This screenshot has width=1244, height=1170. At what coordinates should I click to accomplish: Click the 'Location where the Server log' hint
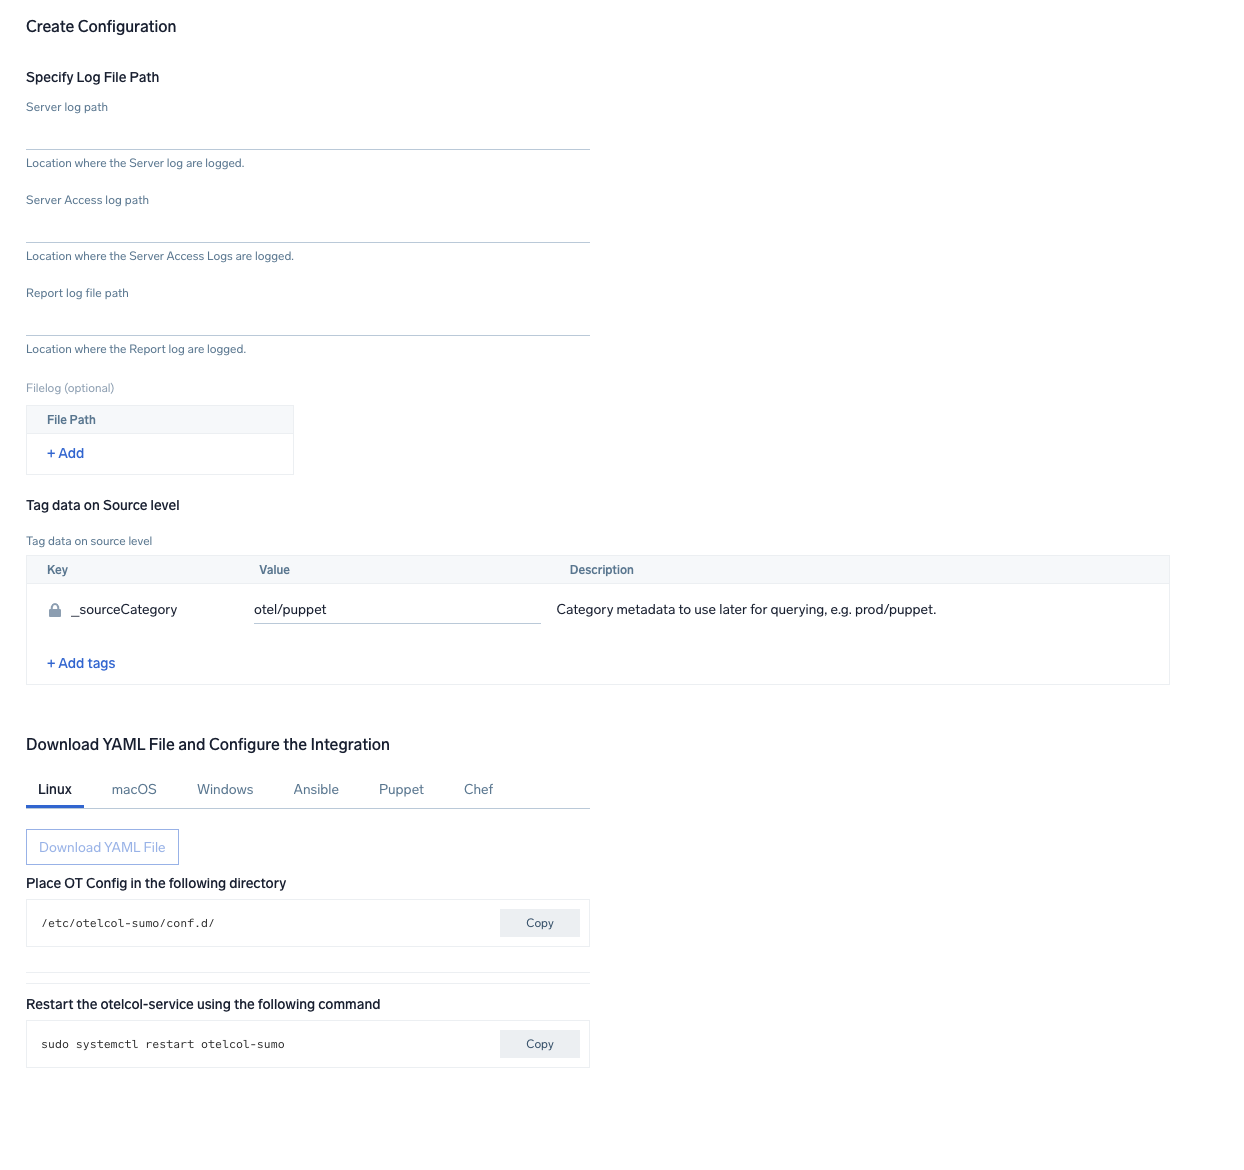click(135, 163)
